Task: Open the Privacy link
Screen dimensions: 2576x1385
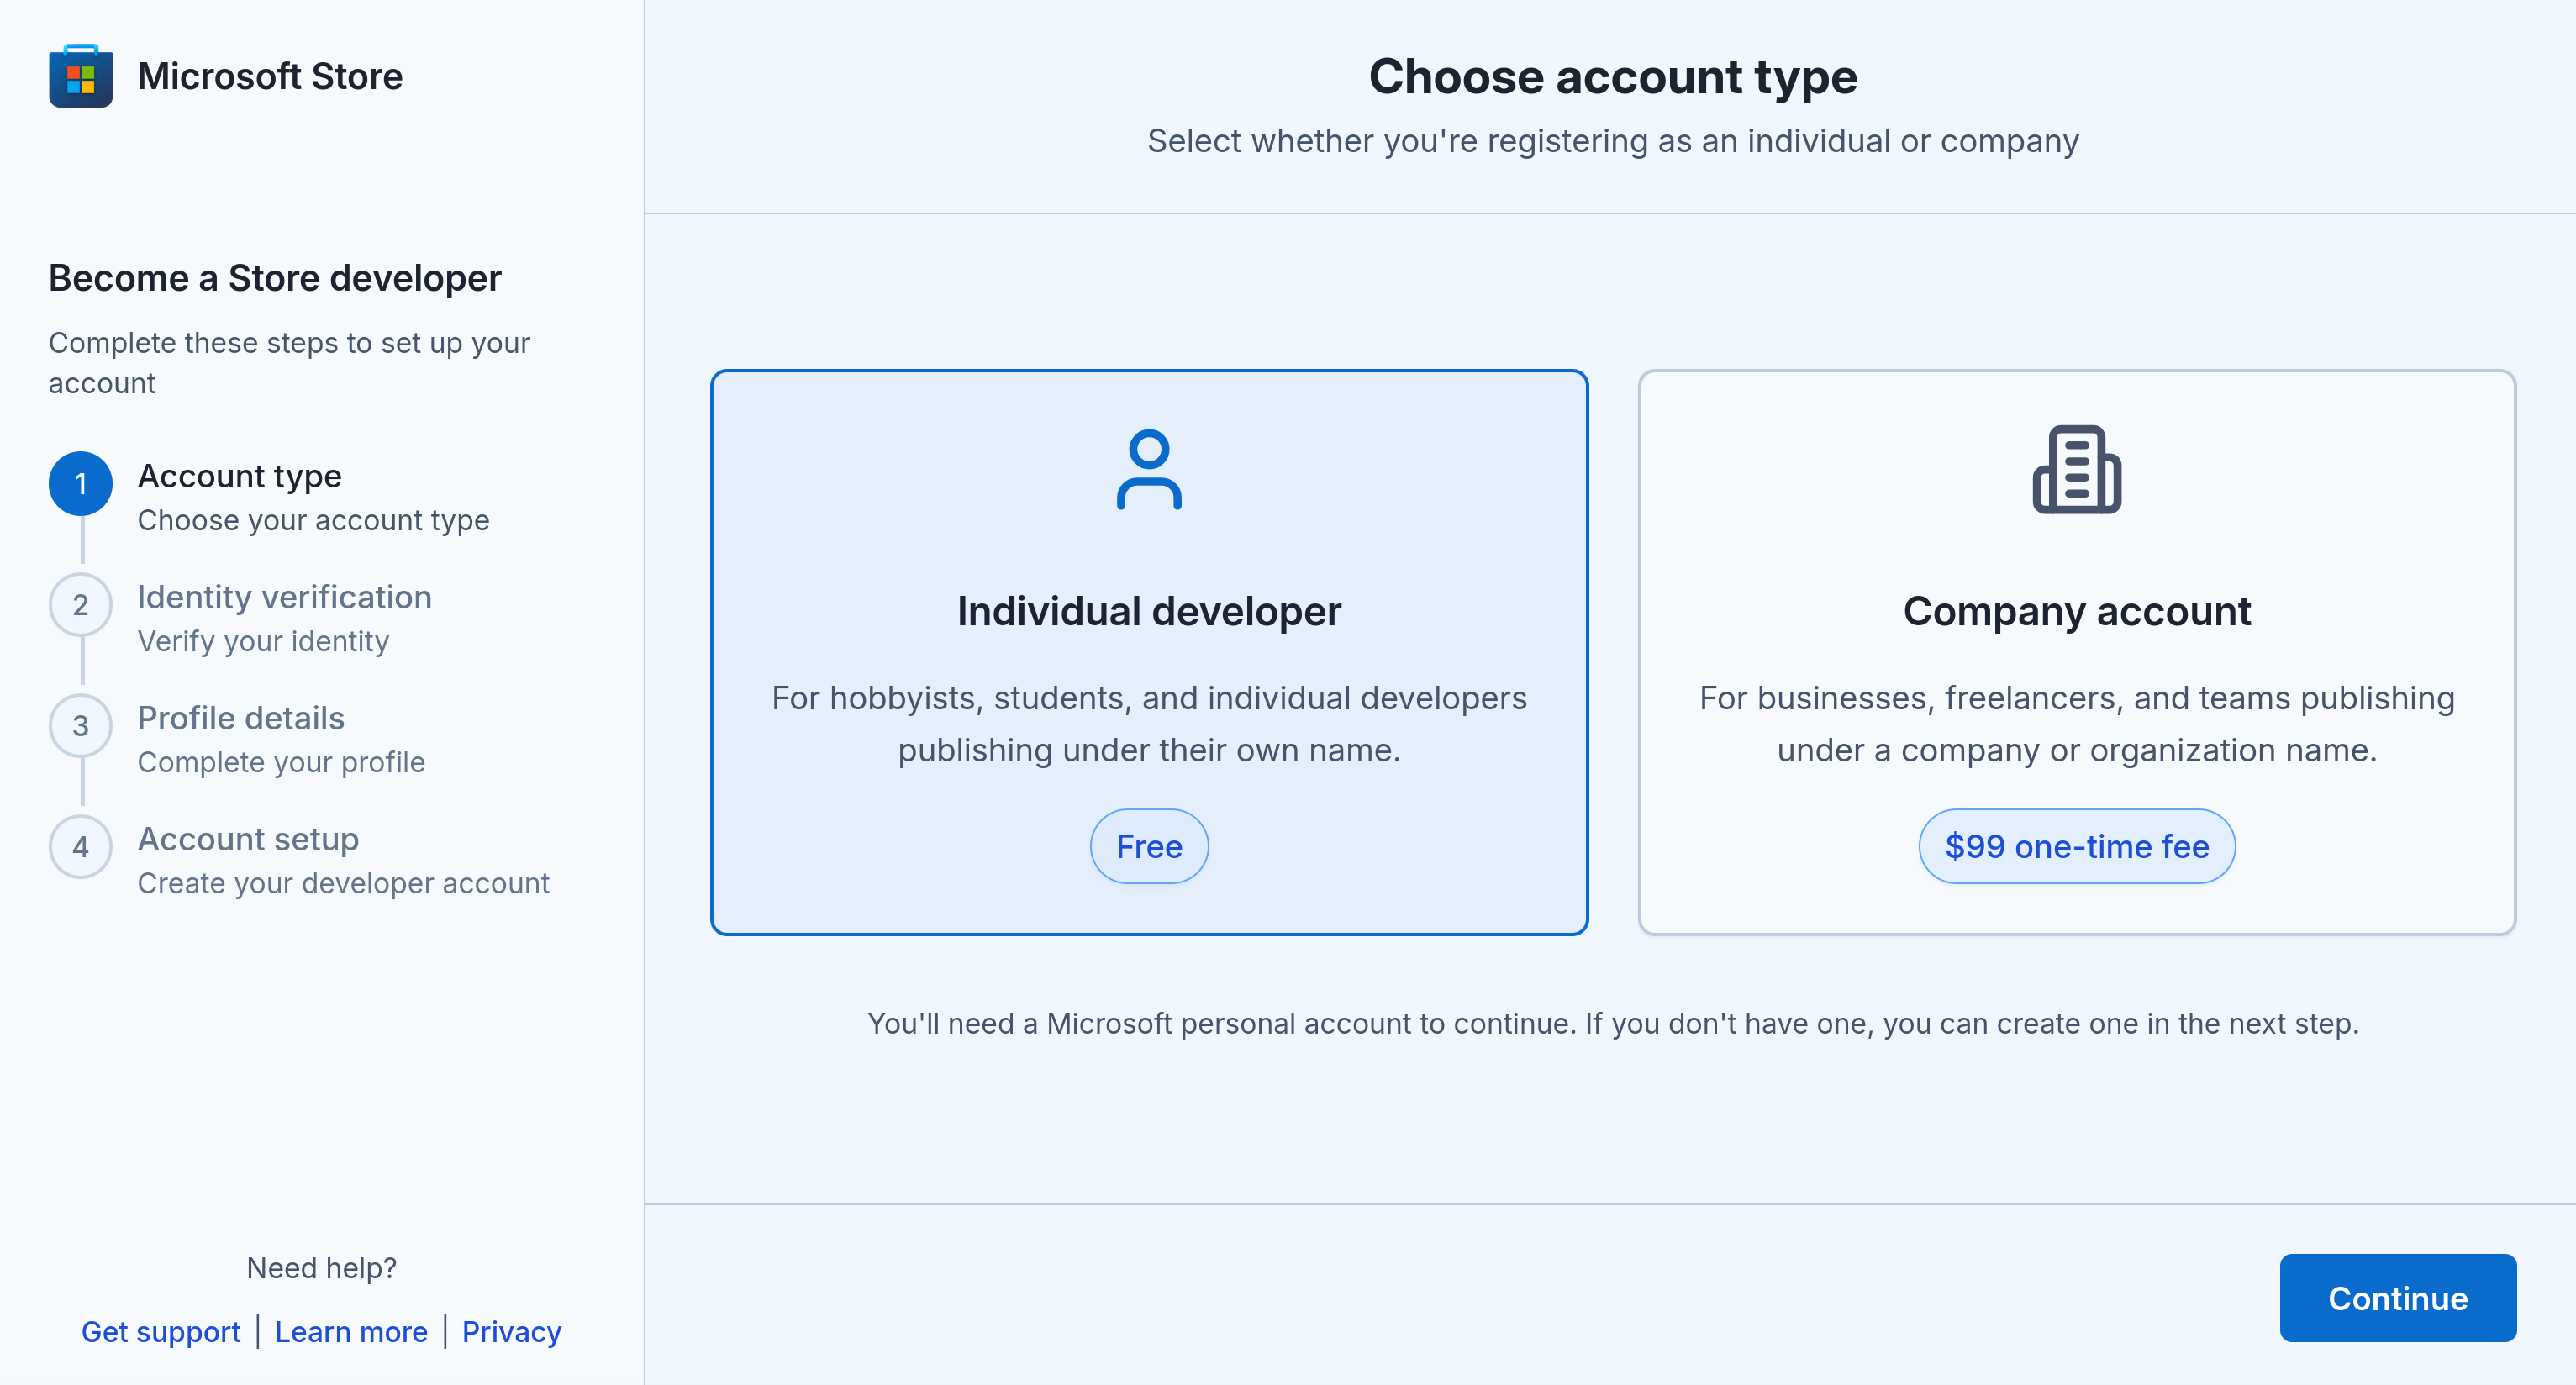Action: (511, 1332)
